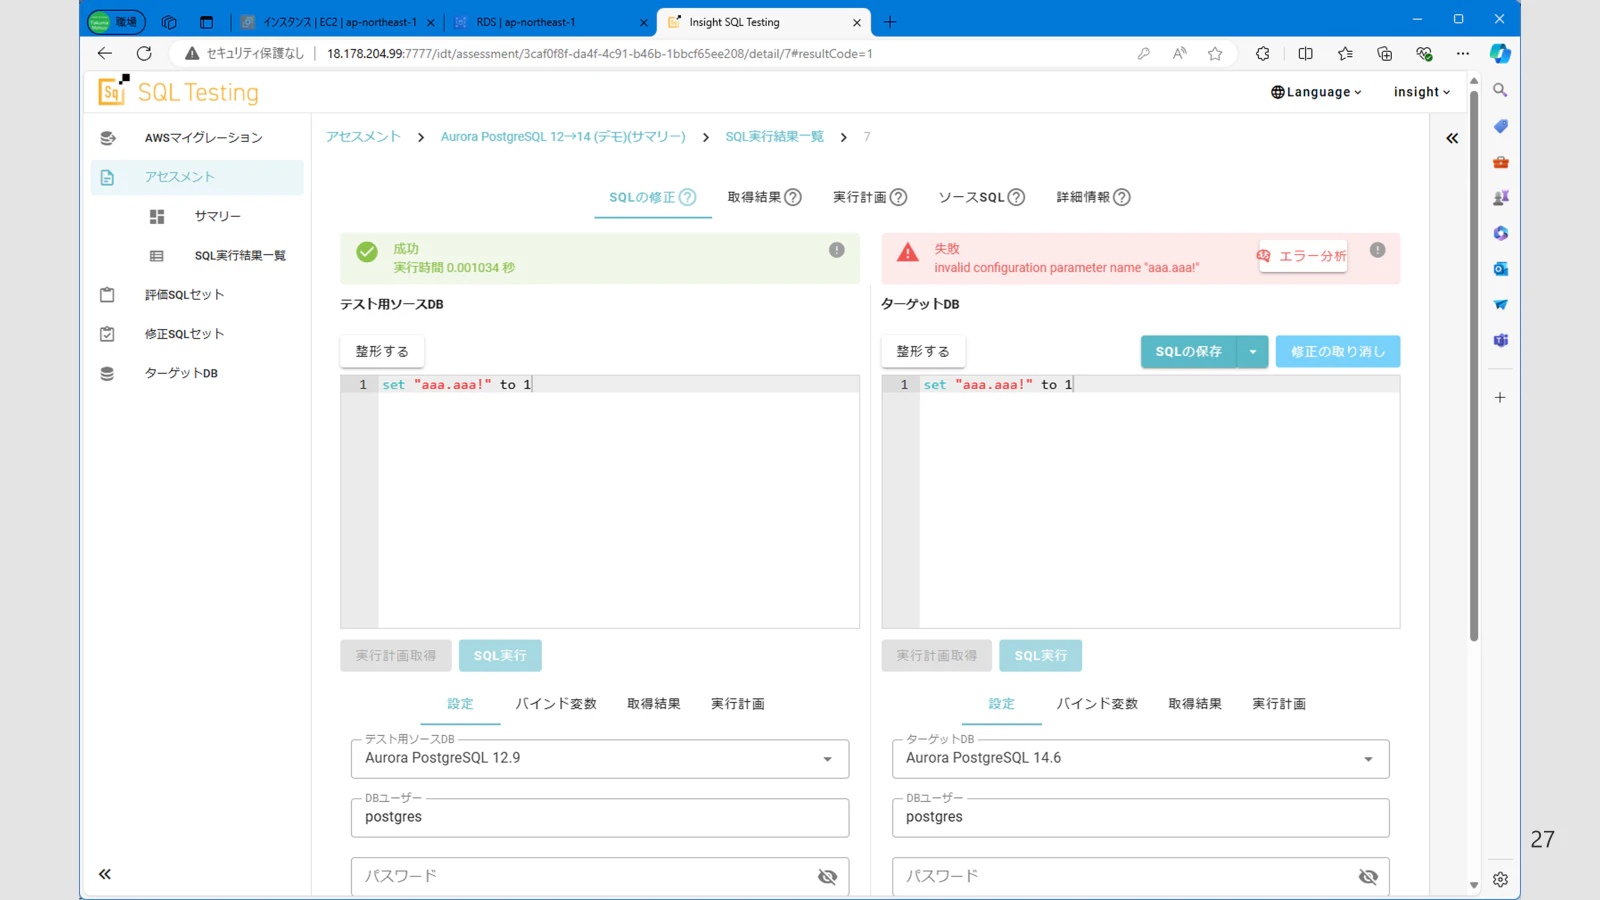The height and width of the screenshot is (900, 1600).
Task: Show help for SQLの修正 tab
Action: click(x=688, y=197)
